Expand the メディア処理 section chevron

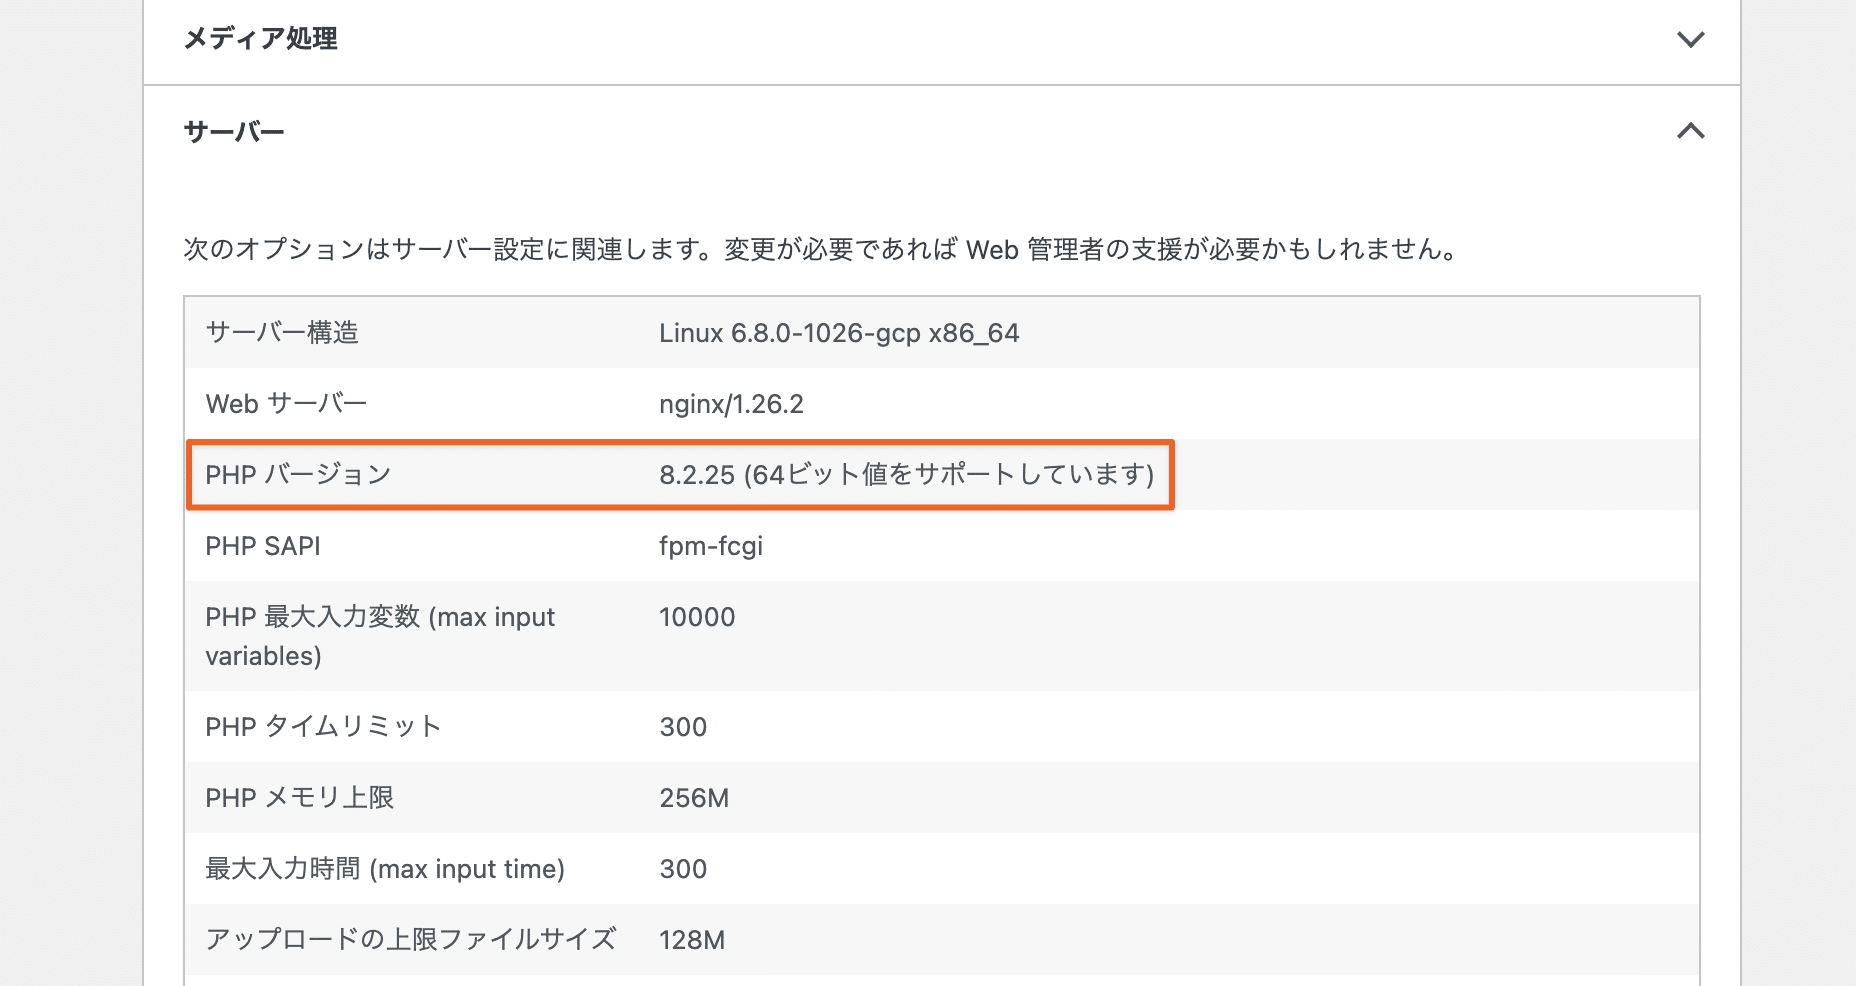(x=1690, y=40)
